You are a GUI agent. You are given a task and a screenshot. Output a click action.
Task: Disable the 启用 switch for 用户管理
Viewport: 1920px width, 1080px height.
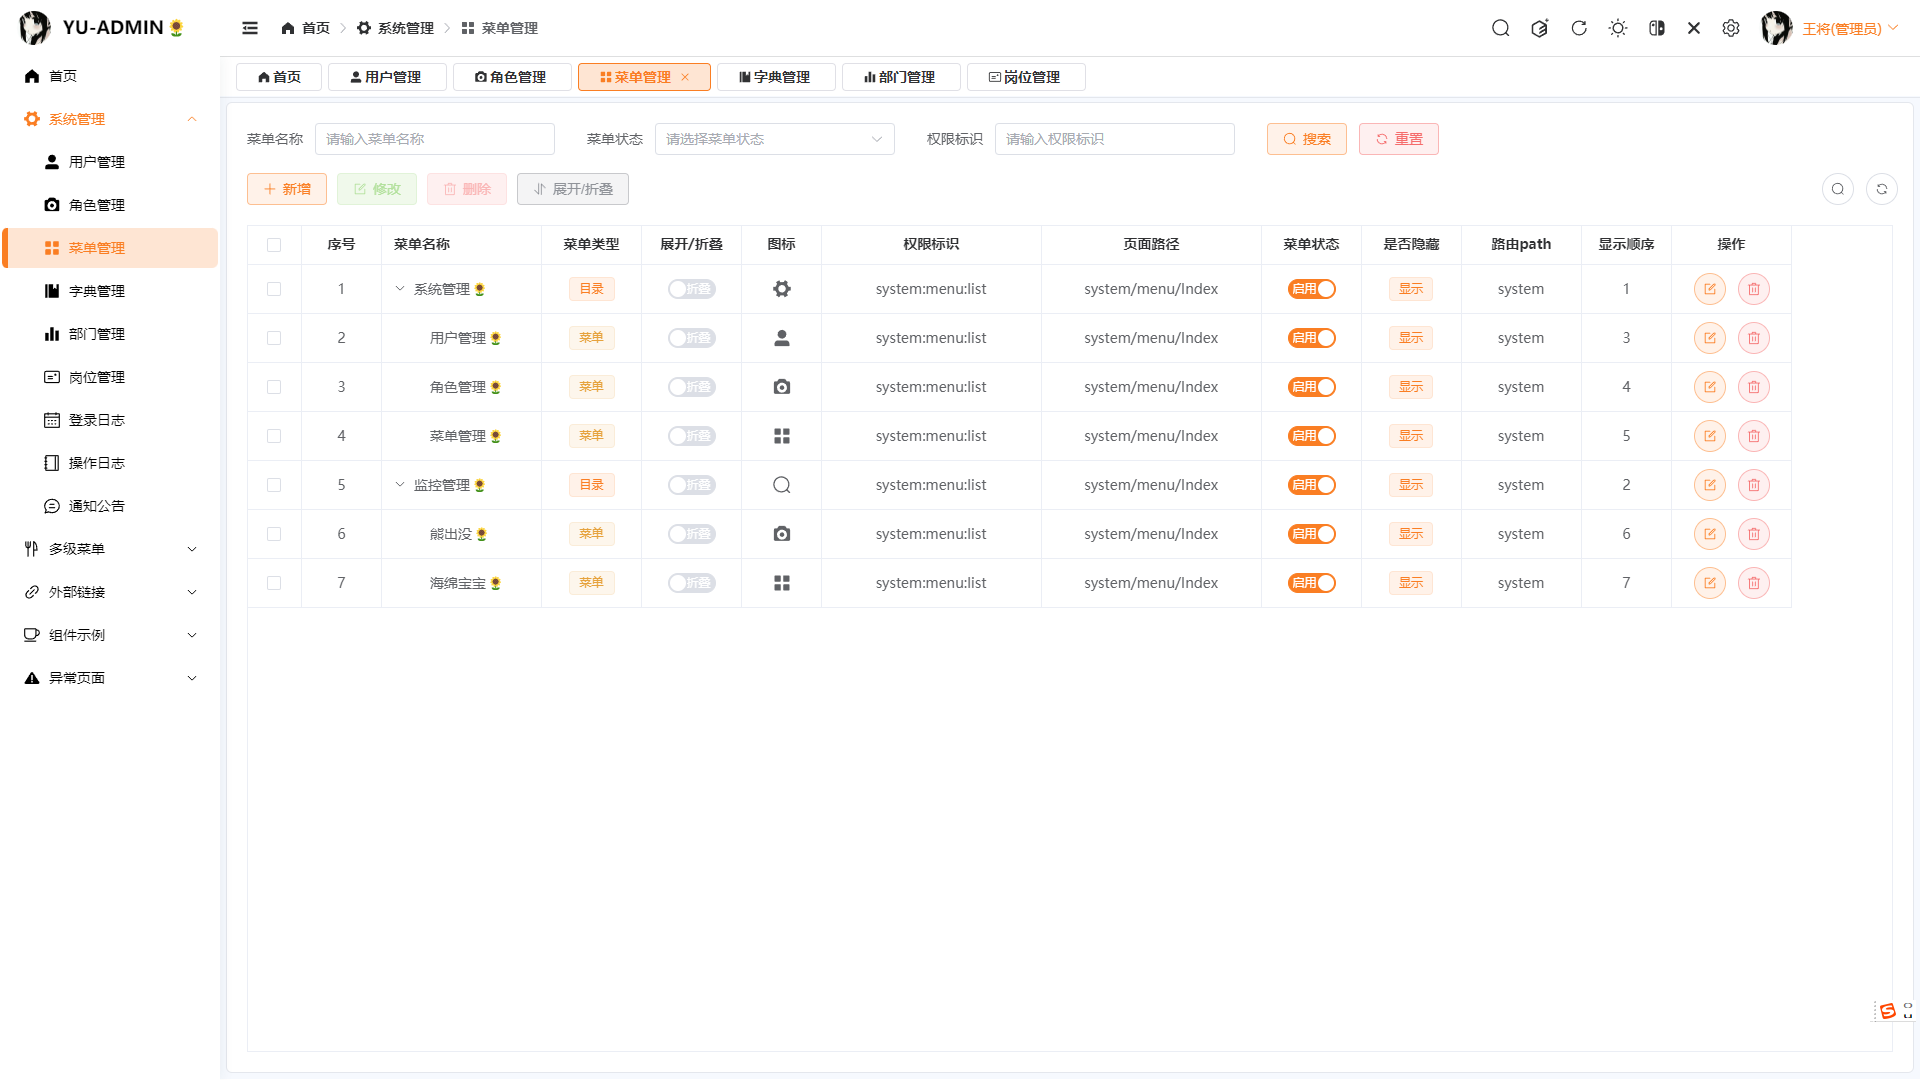click(x=1311, y=338)
